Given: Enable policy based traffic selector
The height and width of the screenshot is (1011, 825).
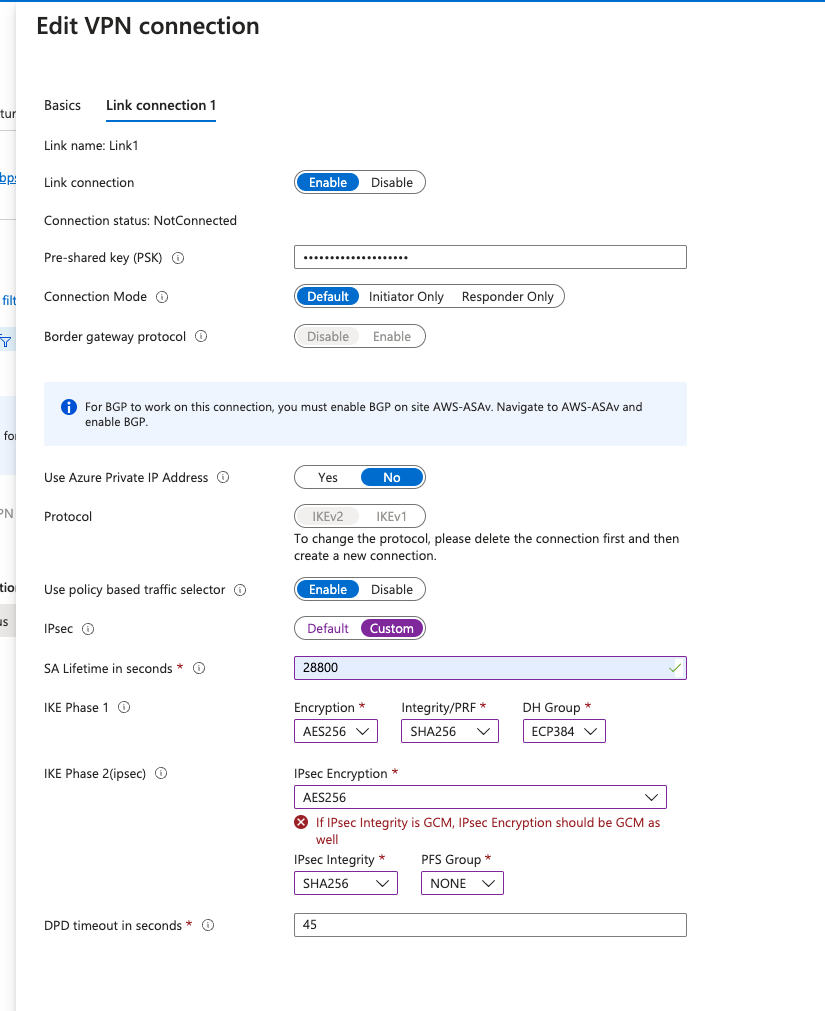Looking at the screenshot, I should point(327,589).
